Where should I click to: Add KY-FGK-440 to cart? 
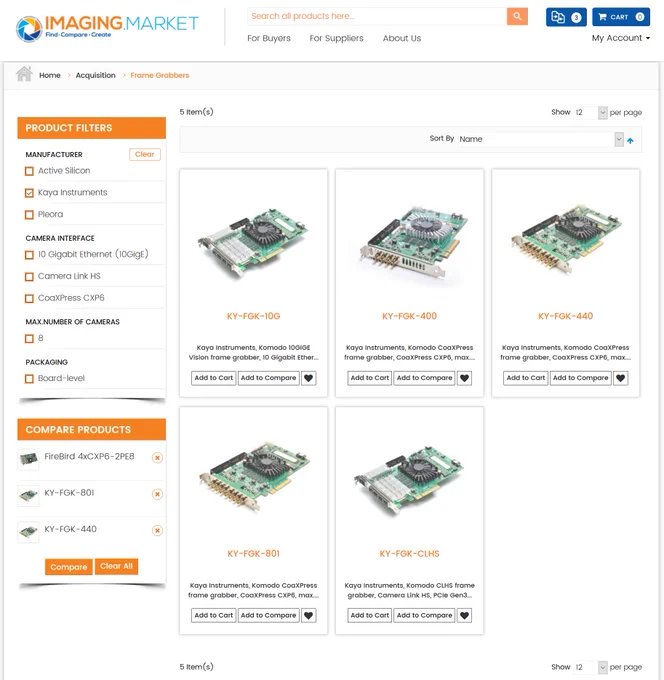coord(526,378)
